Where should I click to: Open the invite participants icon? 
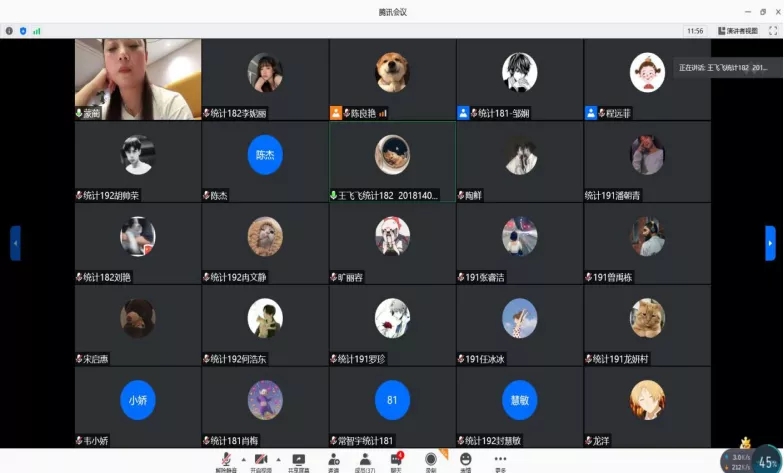point(333,459)
